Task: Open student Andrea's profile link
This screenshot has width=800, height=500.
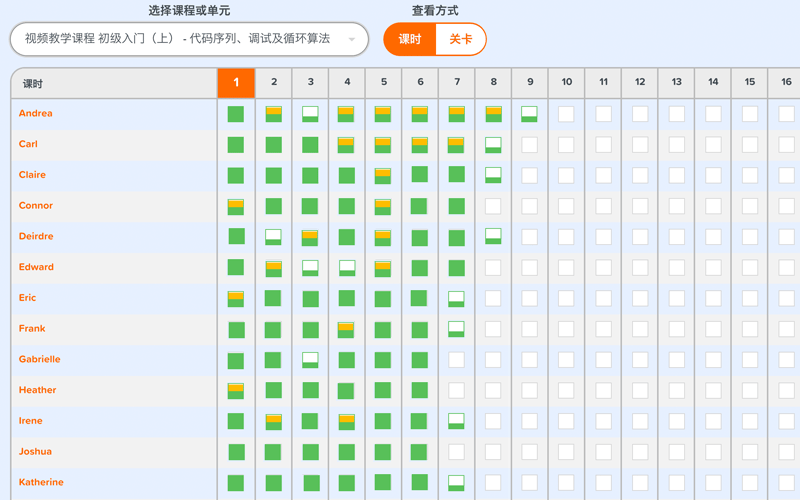Action: click(x=36, y=114)
